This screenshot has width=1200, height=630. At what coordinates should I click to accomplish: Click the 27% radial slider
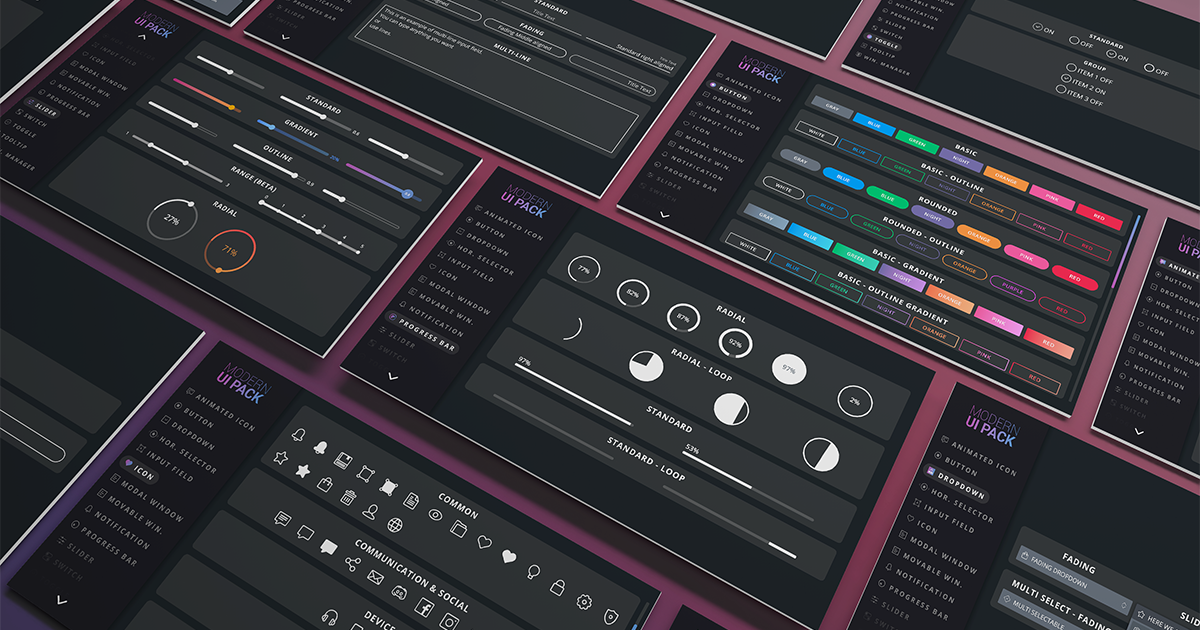(x=171, y=219)
